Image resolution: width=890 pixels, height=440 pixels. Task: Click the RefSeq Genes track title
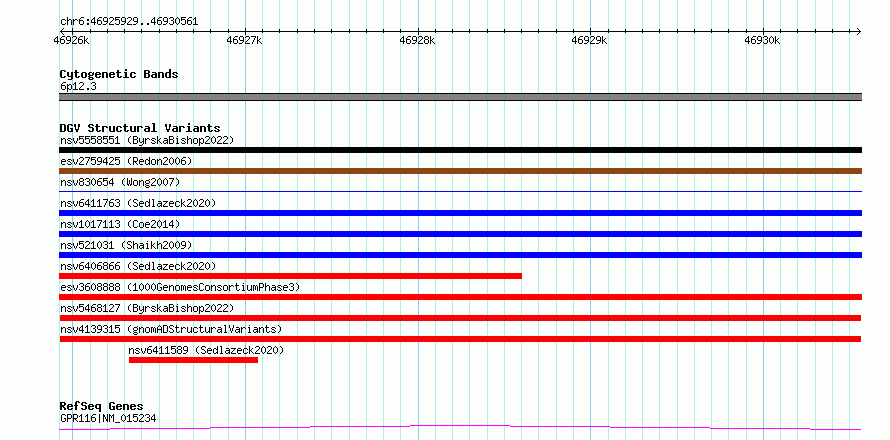click(x=101, y=406)
